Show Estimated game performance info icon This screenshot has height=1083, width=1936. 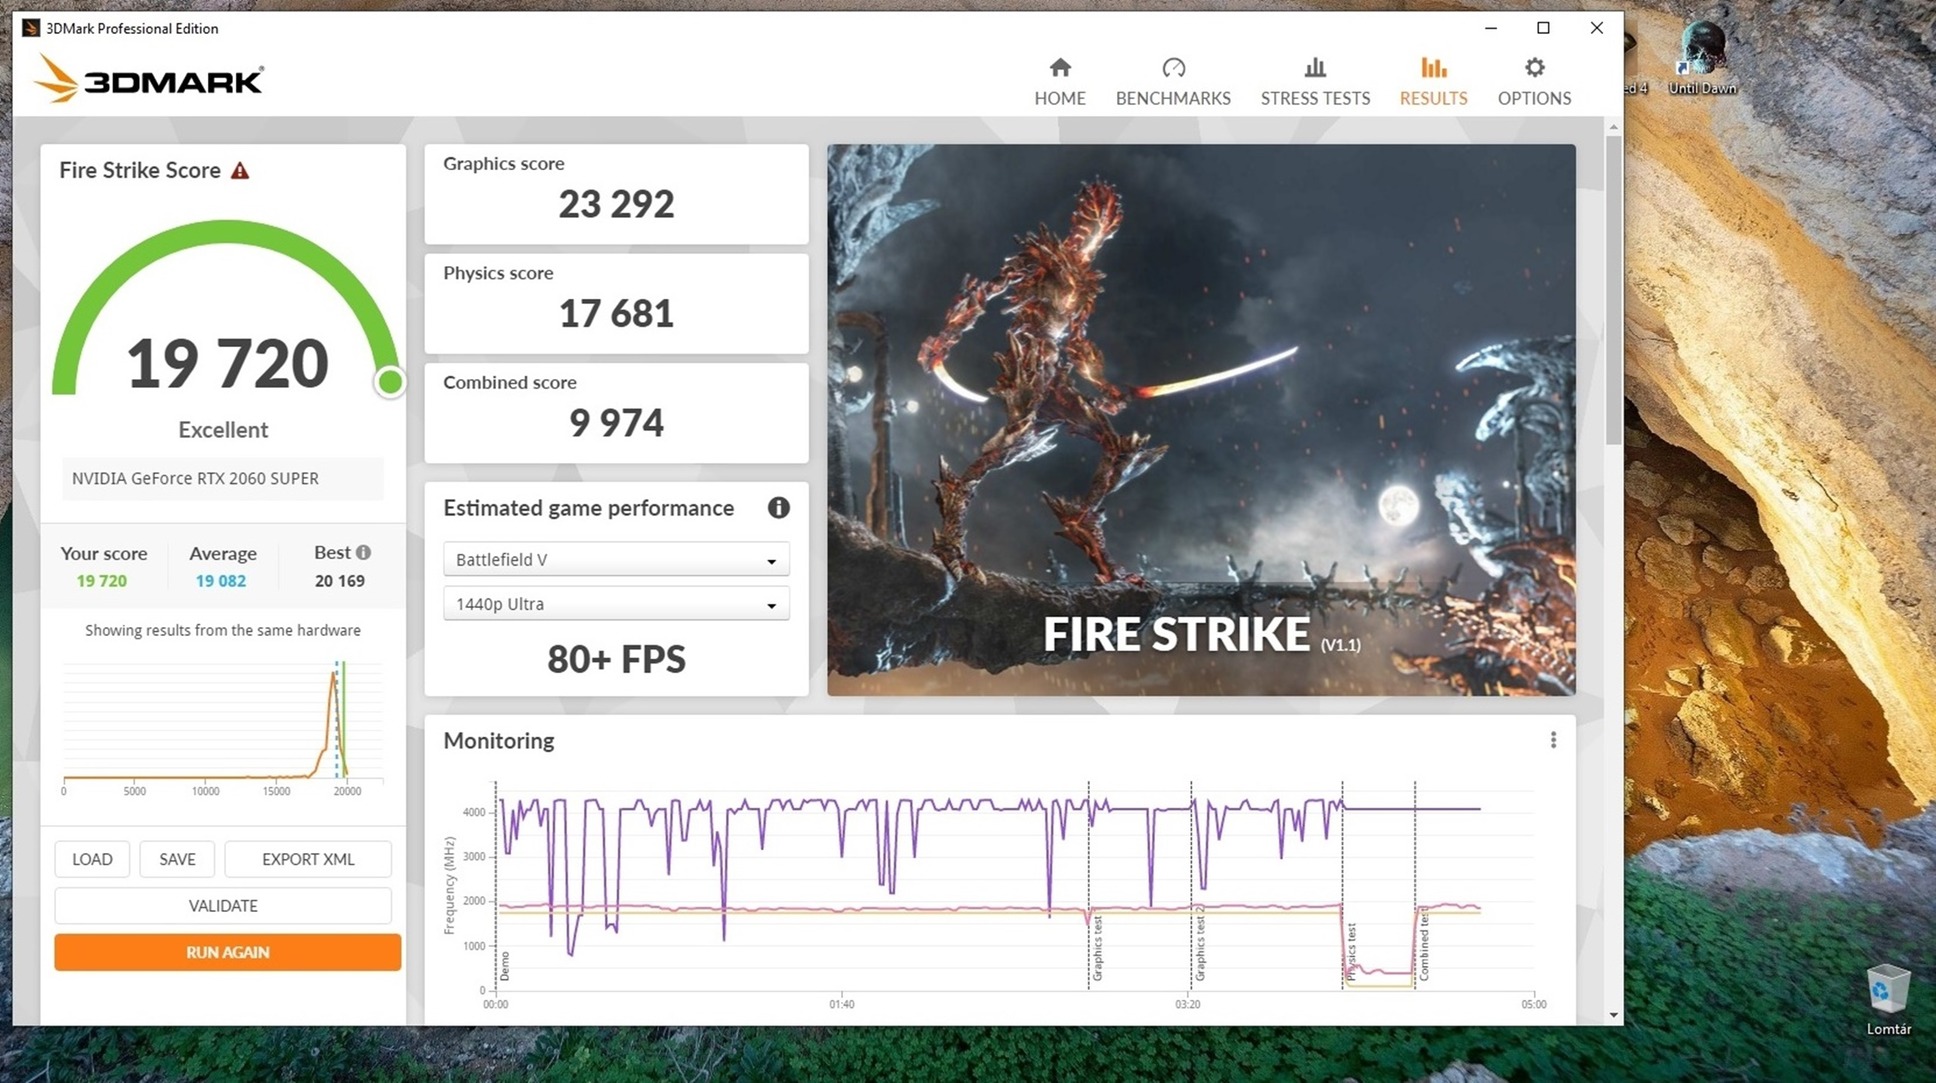coord(778,508)
